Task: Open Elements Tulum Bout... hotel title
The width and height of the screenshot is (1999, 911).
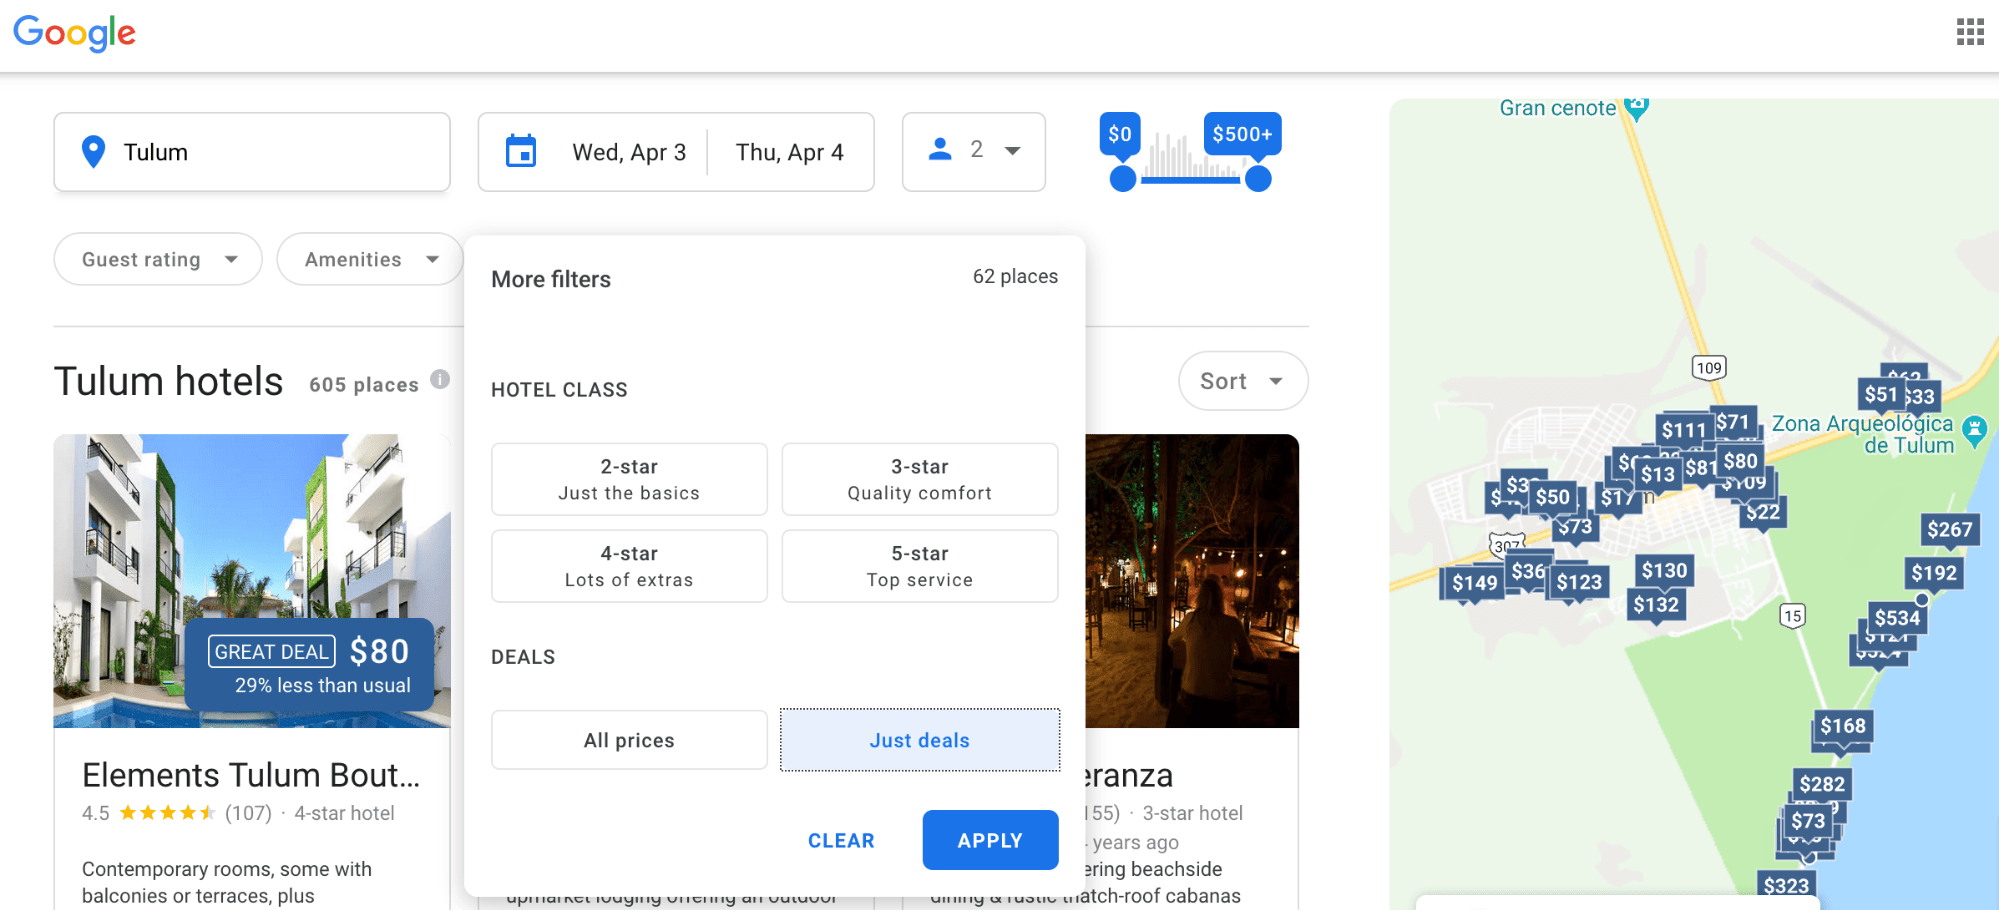Action: 251,775
